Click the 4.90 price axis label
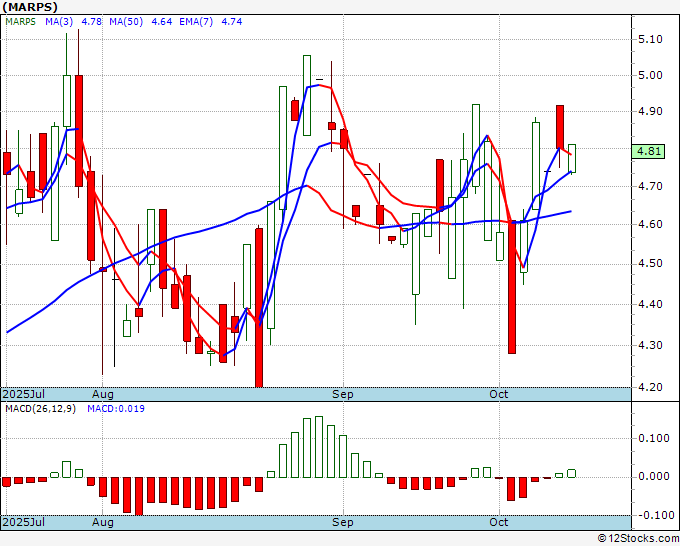Image resolution: width=680 pixels, height=546 pixels. [x=651, y=111]
